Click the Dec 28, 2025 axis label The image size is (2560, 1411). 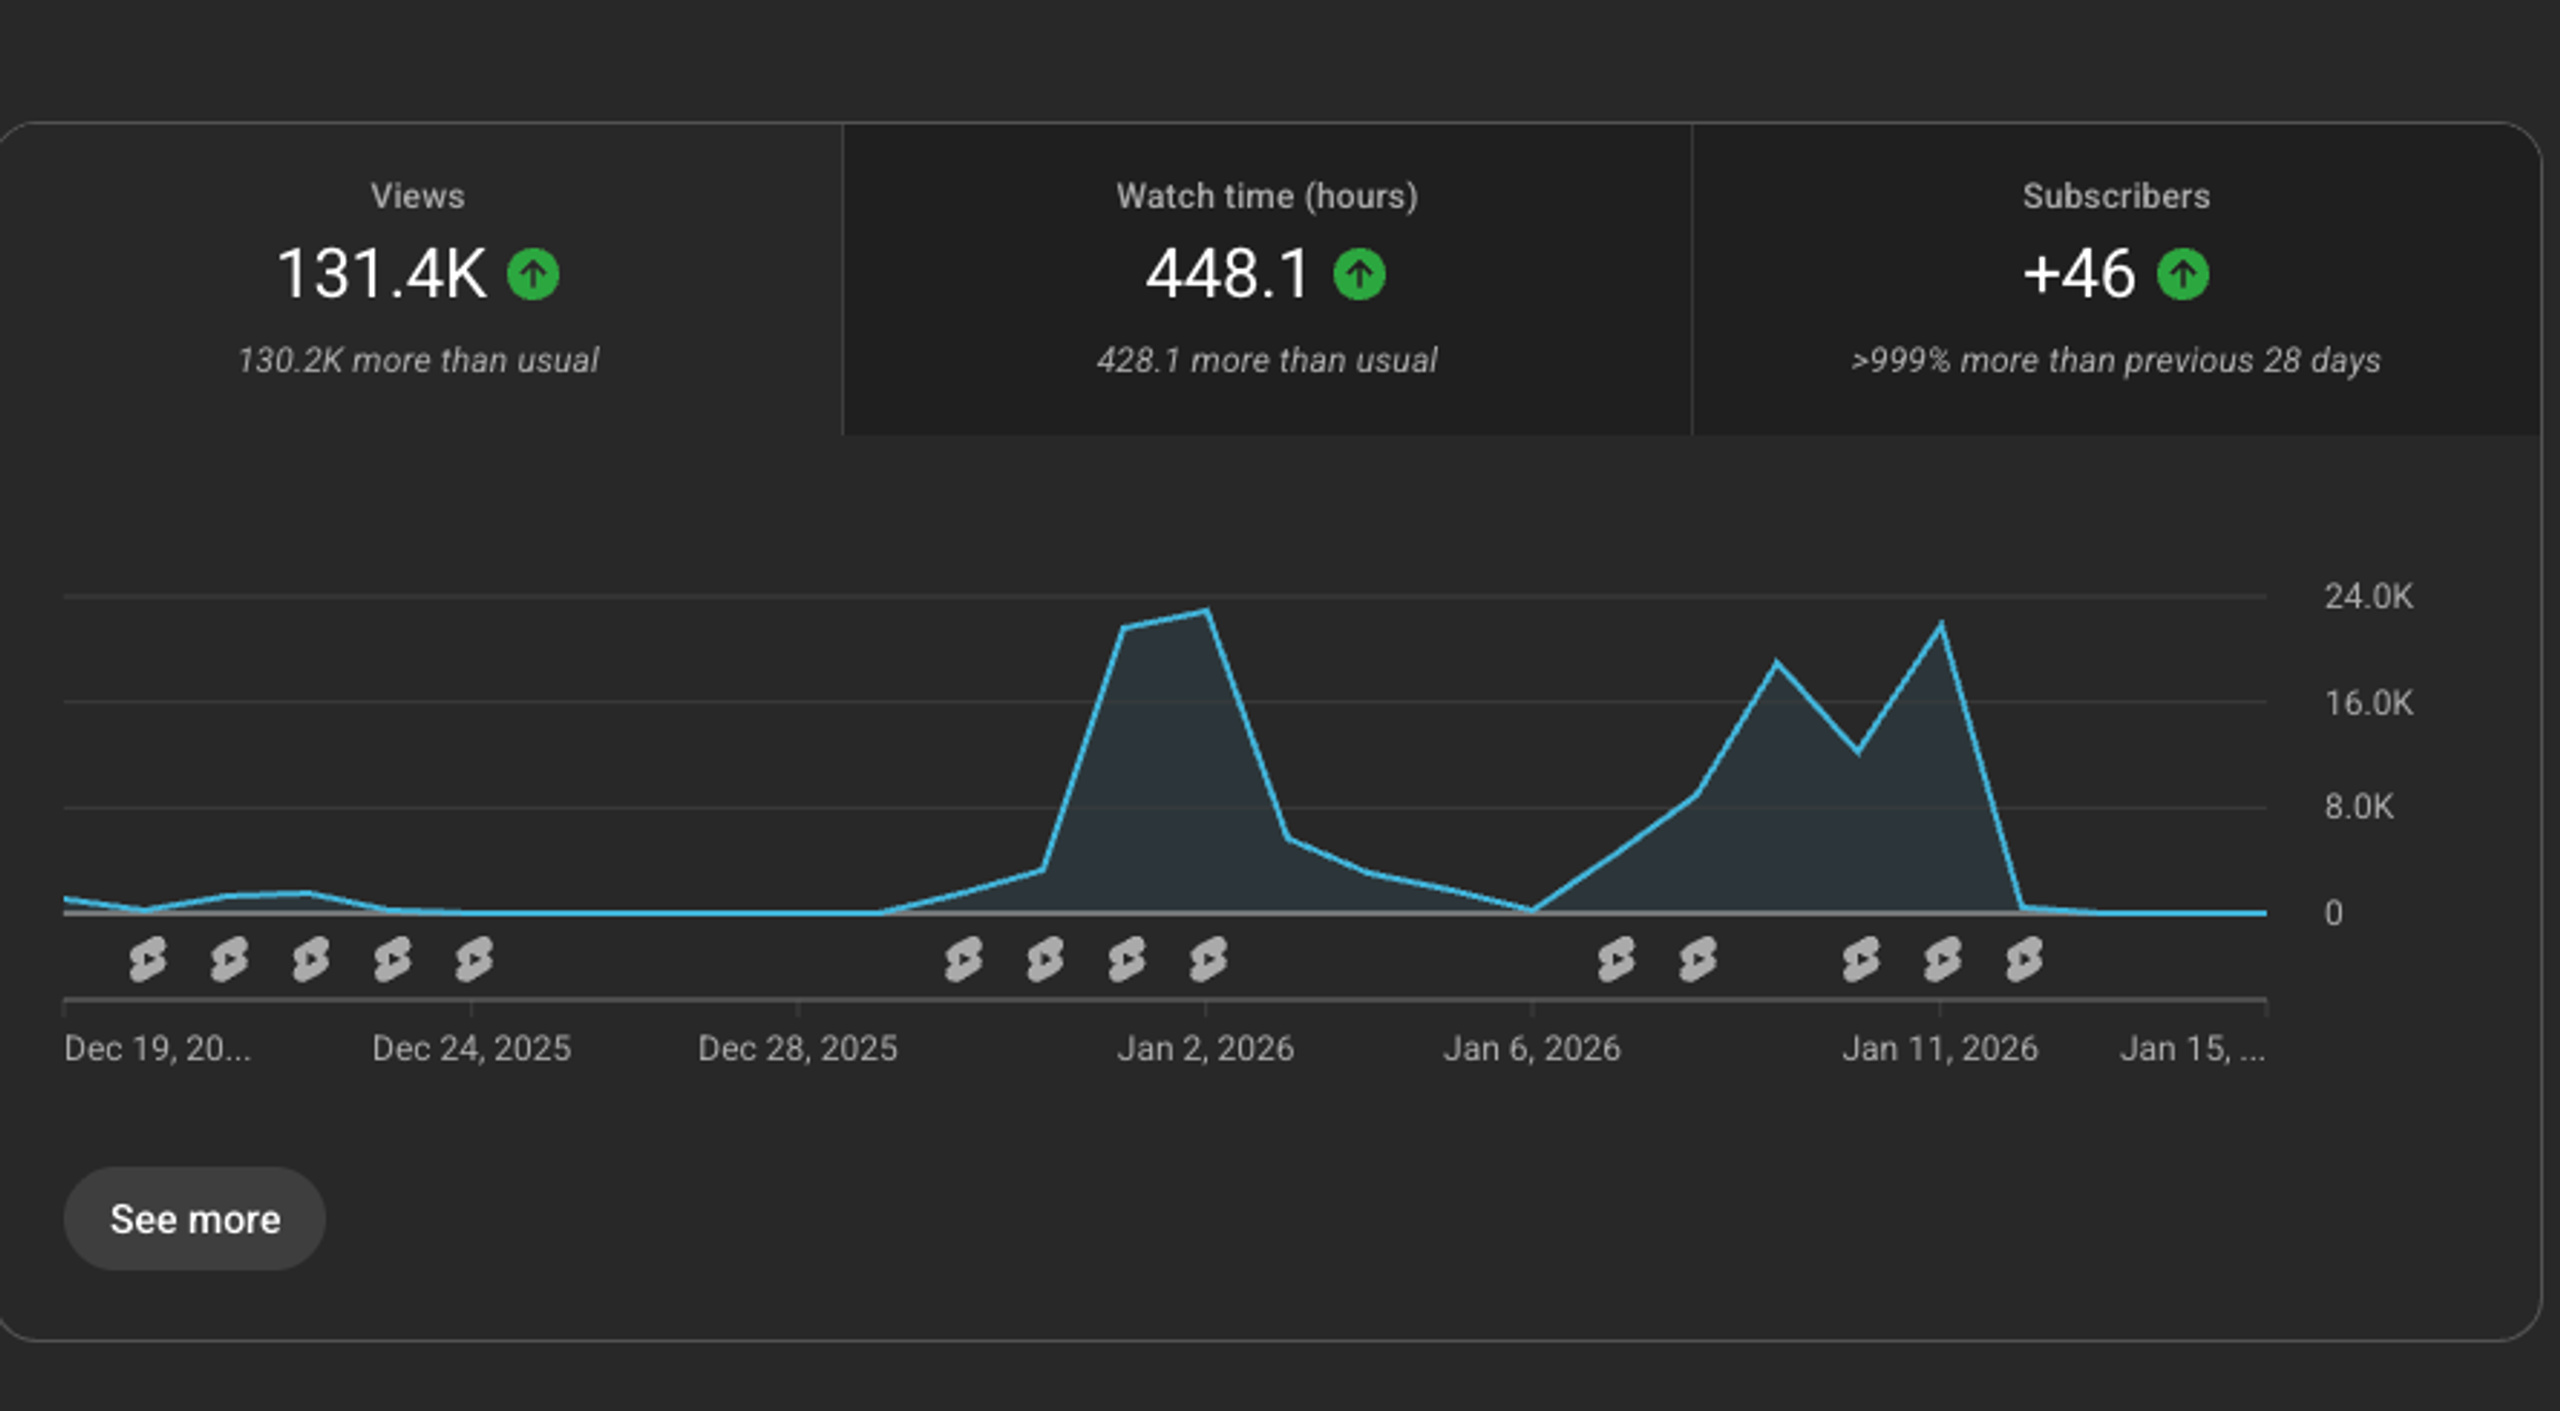click(x=798, y=1048)
